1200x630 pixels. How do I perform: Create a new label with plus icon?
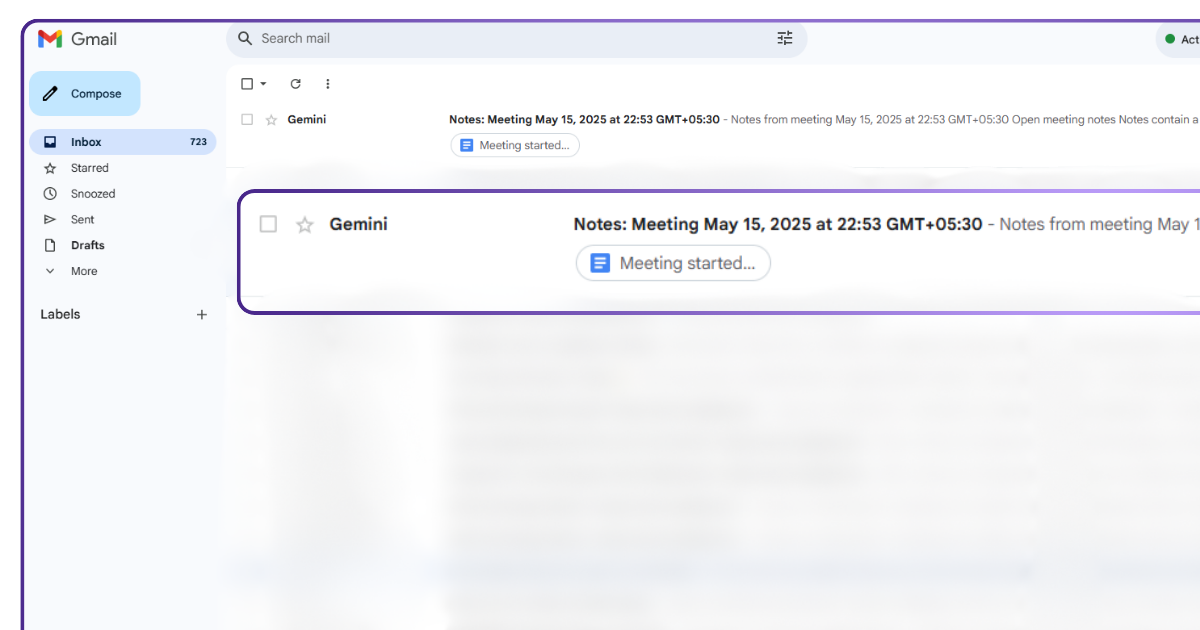pos(202,314)
